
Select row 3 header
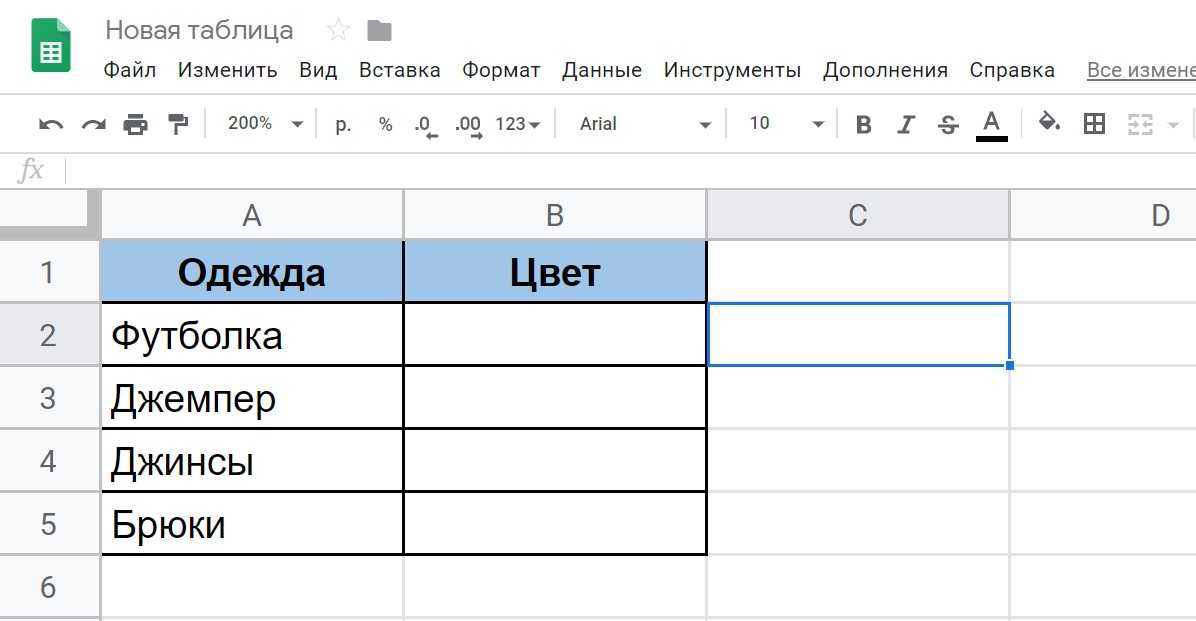click(49, 397)
